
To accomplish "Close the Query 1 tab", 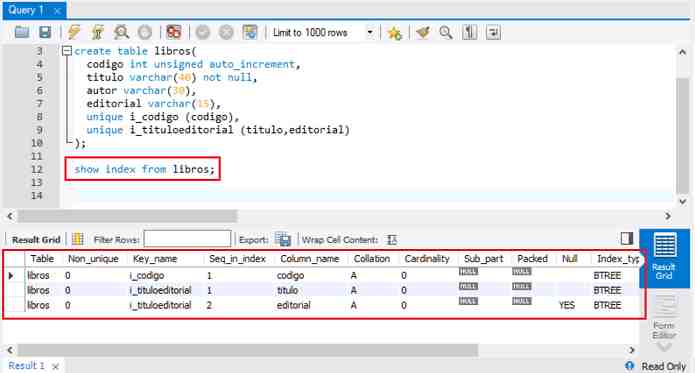I will 57,11.
